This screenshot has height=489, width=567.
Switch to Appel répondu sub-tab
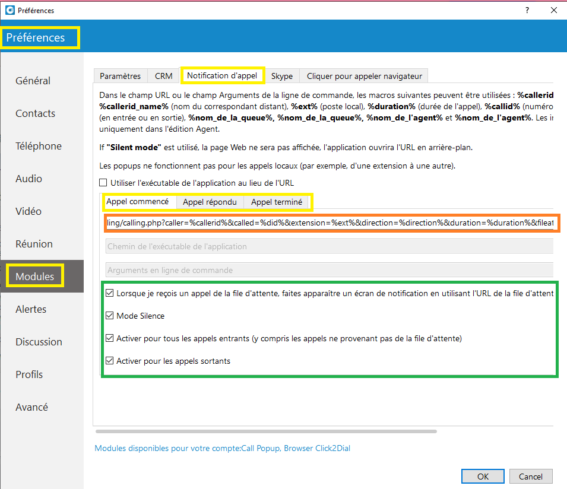pos(210,202)
